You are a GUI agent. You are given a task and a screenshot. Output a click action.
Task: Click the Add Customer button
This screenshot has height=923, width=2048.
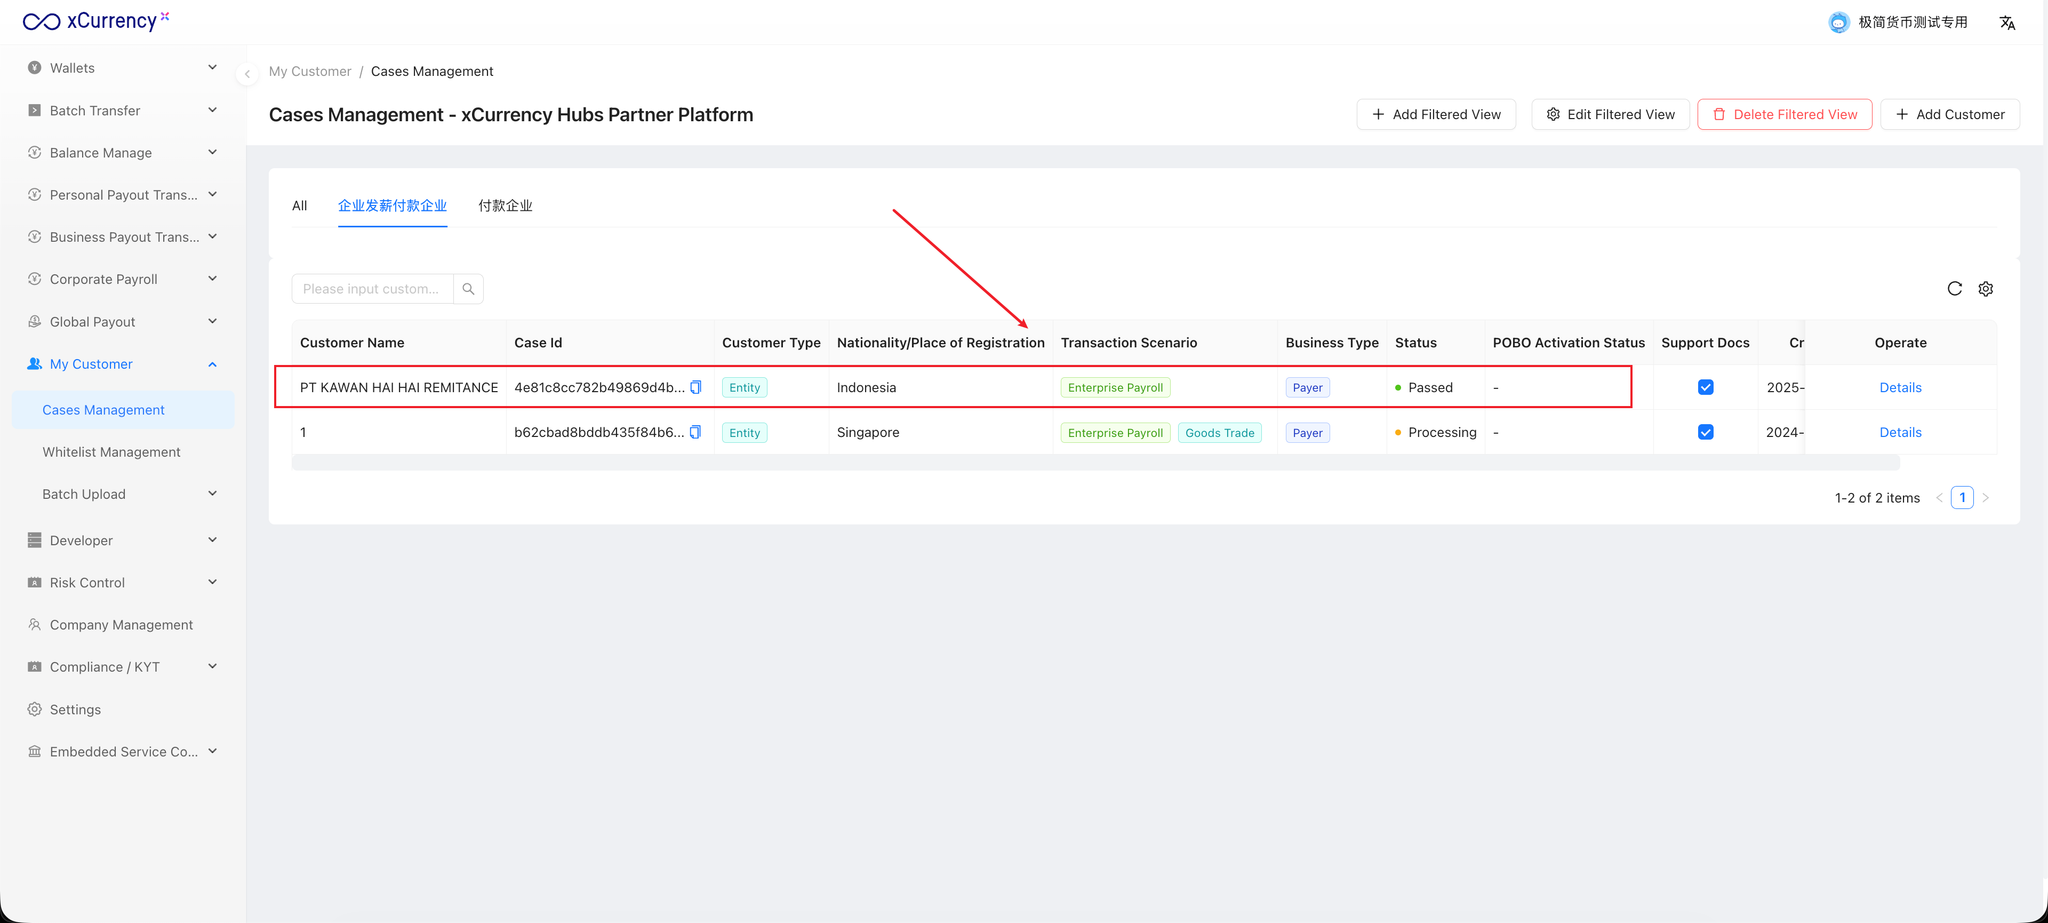click(1950, 114)
